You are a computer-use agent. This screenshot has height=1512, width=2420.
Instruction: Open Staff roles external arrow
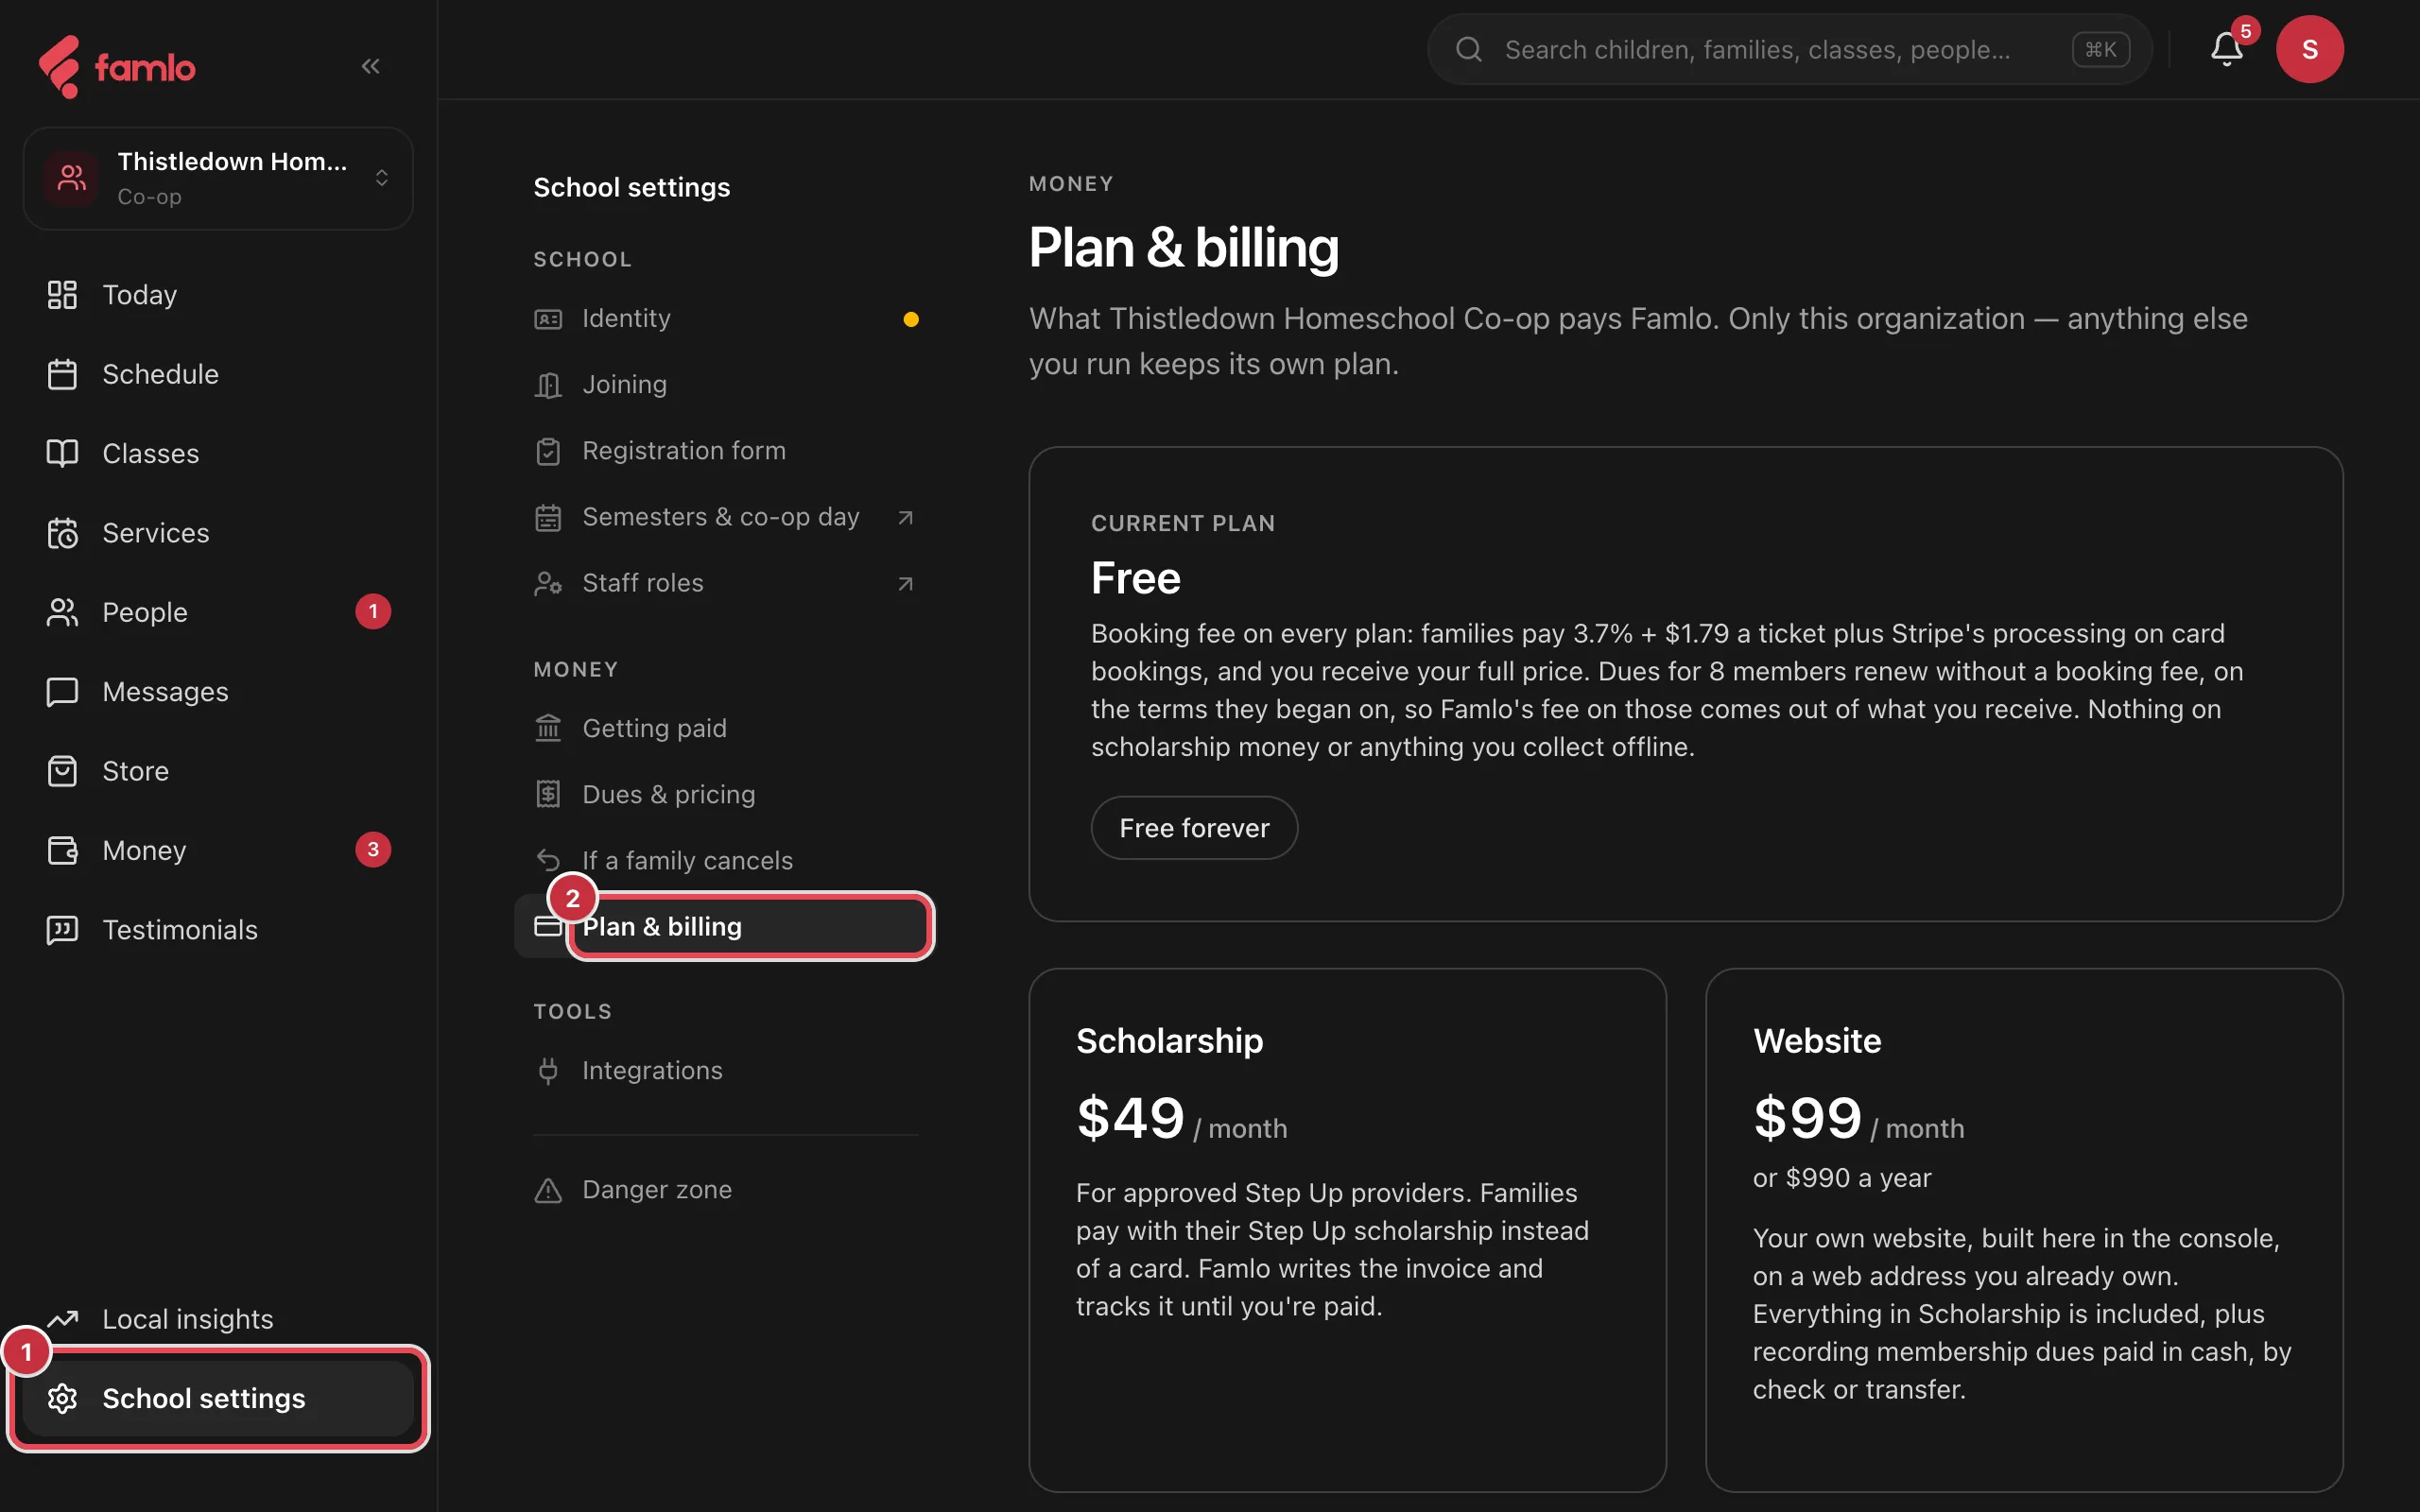pos(905,583)
